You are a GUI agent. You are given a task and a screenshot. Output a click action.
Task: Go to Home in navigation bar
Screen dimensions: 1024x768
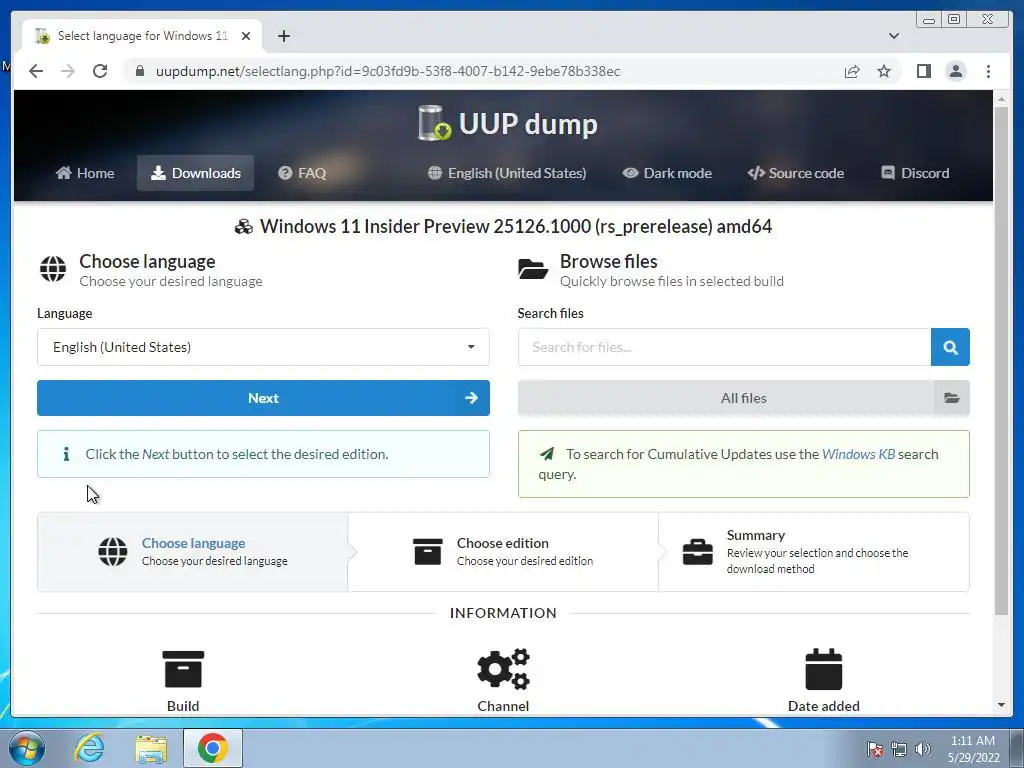point(85,173)
